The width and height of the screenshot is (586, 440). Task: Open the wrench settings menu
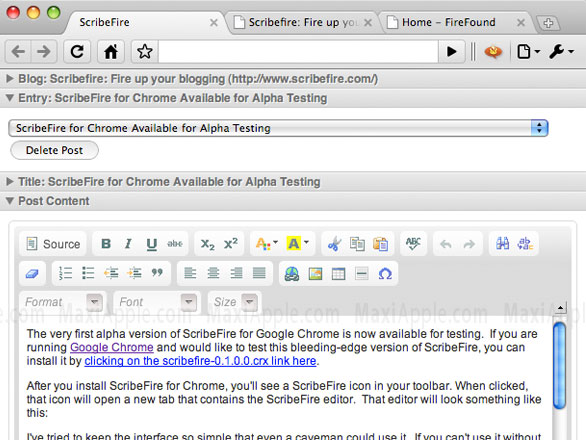(561, 51)
